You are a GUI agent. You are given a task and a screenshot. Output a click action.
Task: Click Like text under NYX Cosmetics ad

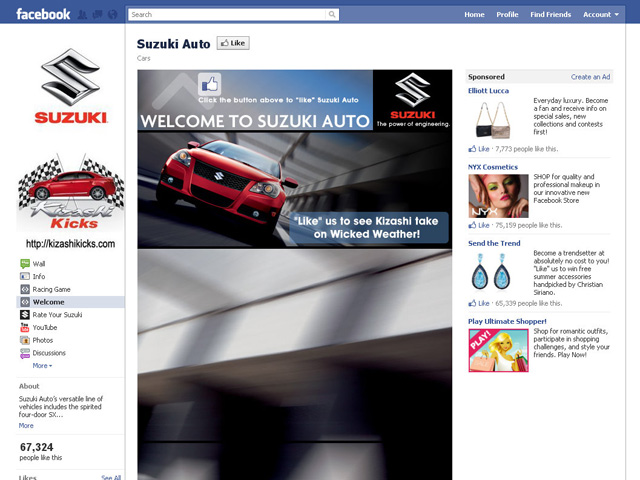pyautogui.click(x=484, y=225)
